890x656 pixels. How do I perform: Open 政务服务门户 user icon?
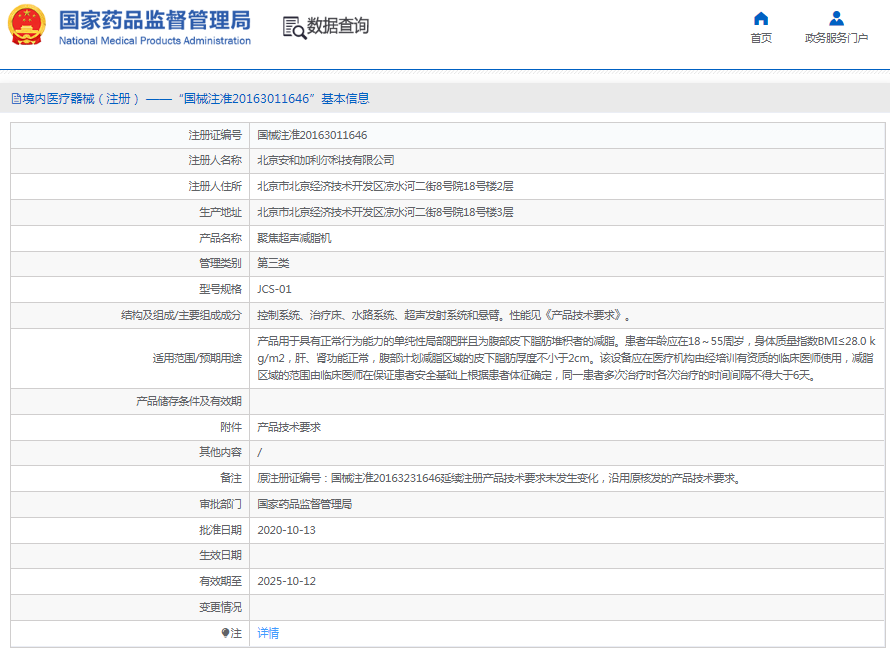pyautogui.click(x=836, y=19)
